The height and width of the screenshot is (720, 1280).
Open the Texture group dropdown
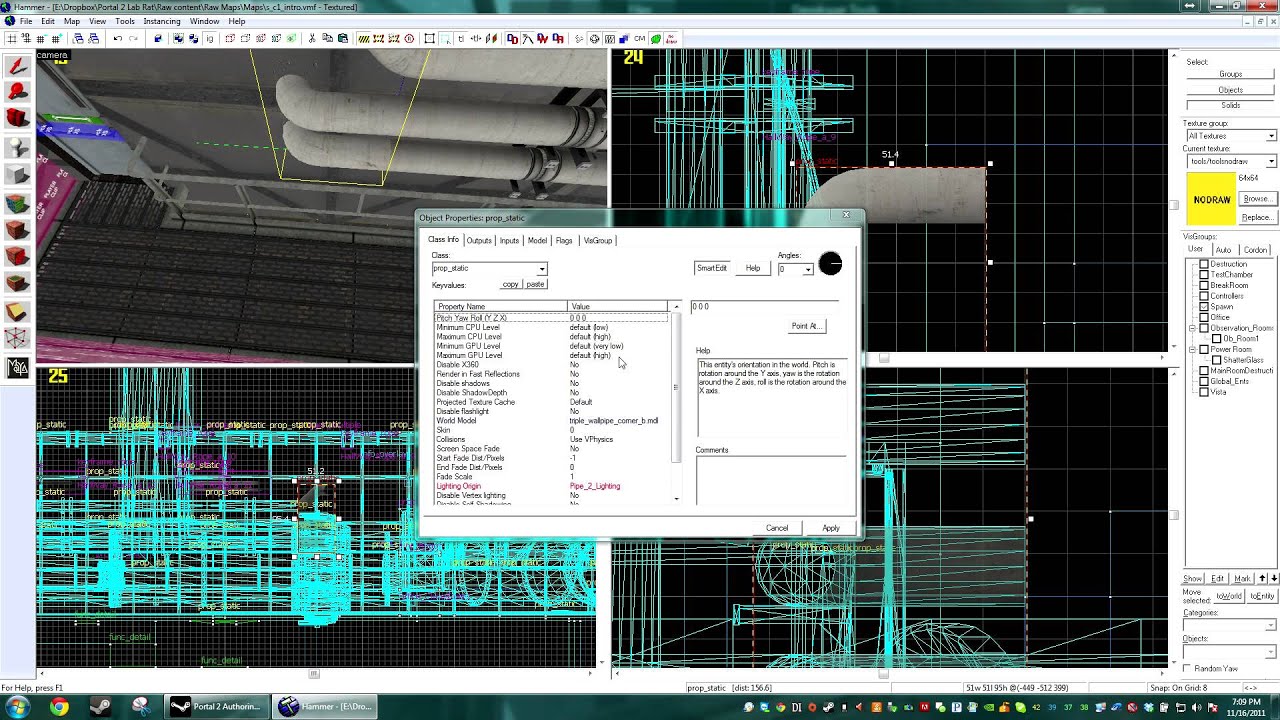[1271, 136]
